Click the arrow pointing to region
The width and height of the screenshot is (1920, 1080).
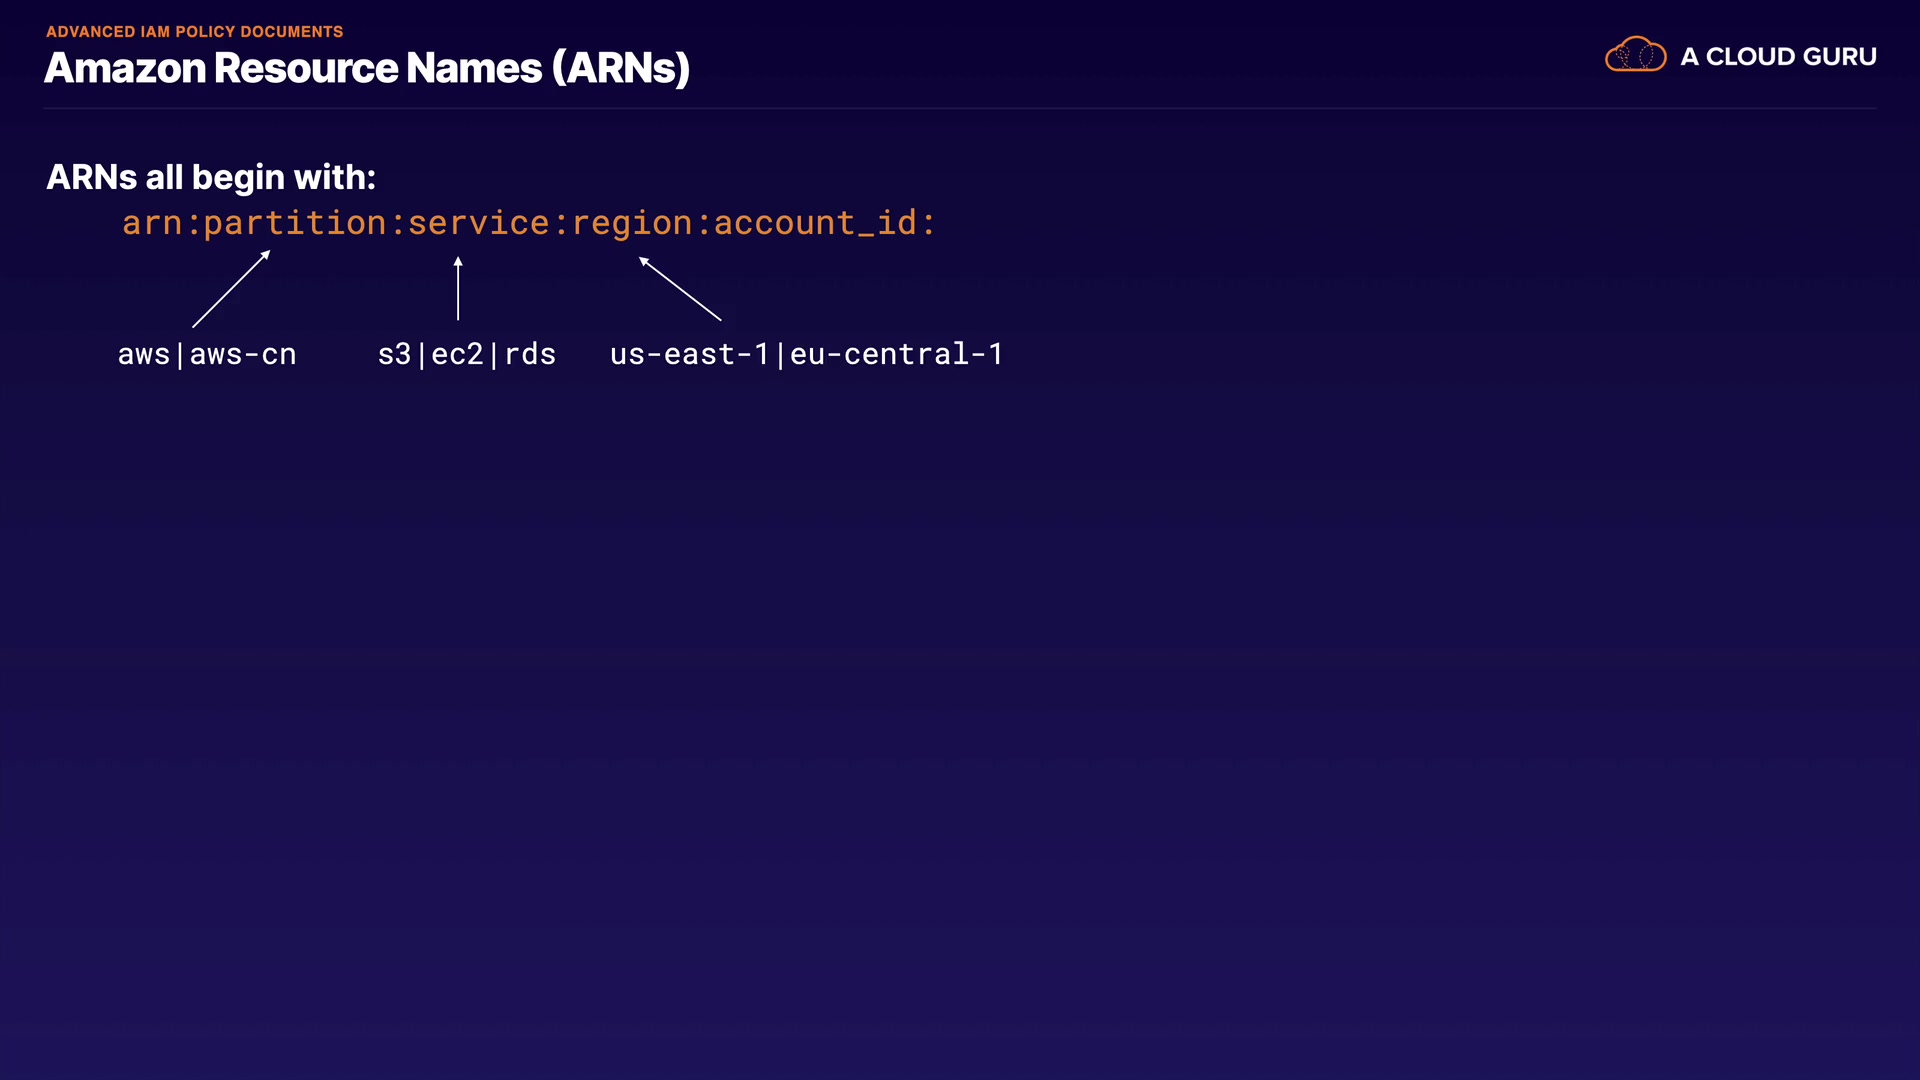pos(680,289)
